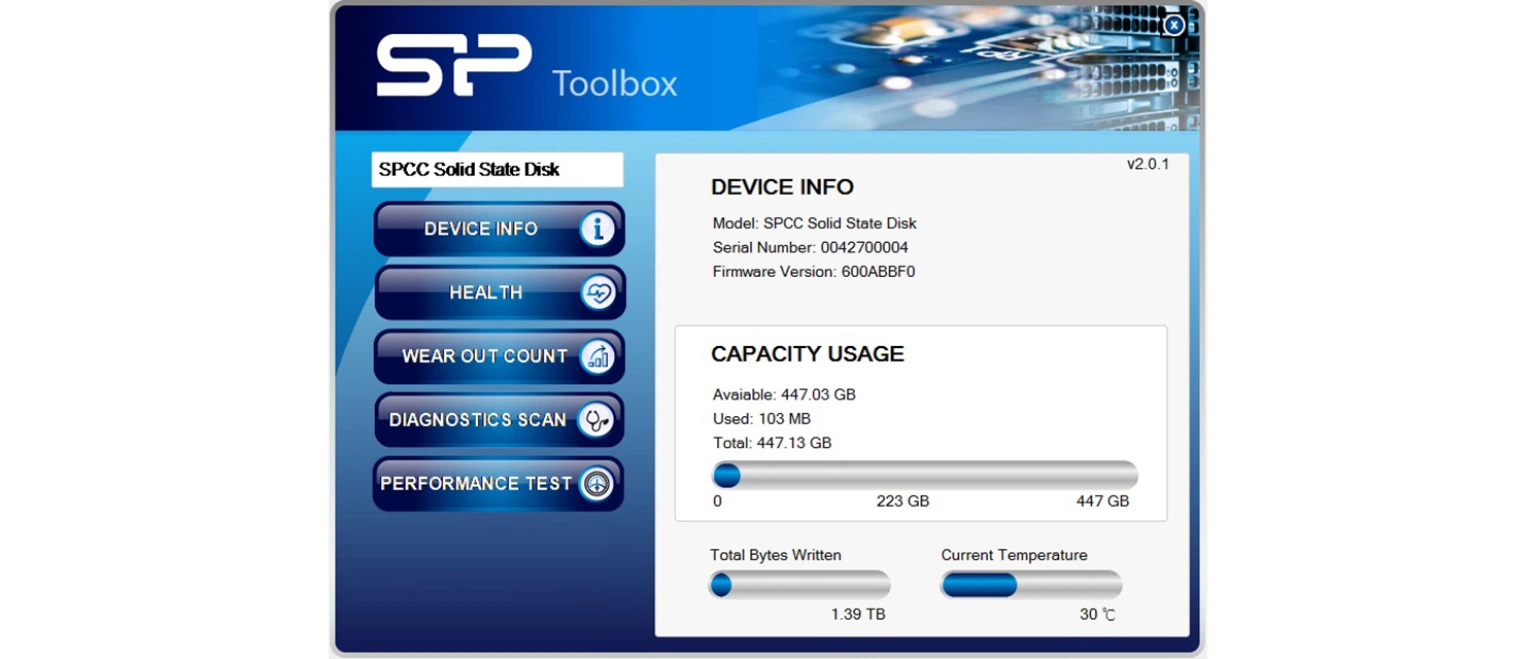Click the 30 ℃ temperature value

point(1097,614)
